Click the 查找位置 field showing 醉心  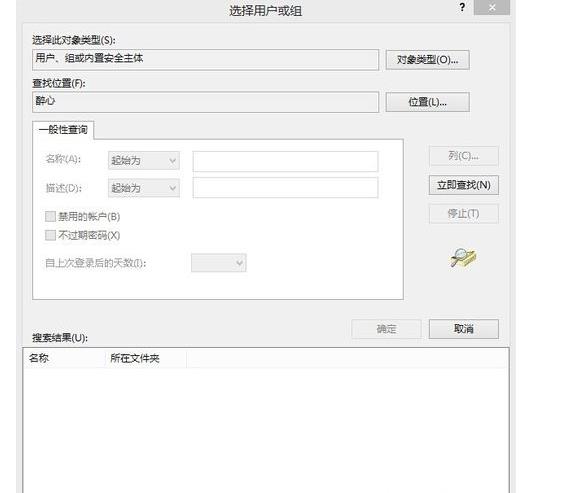(x=205, y=102)
